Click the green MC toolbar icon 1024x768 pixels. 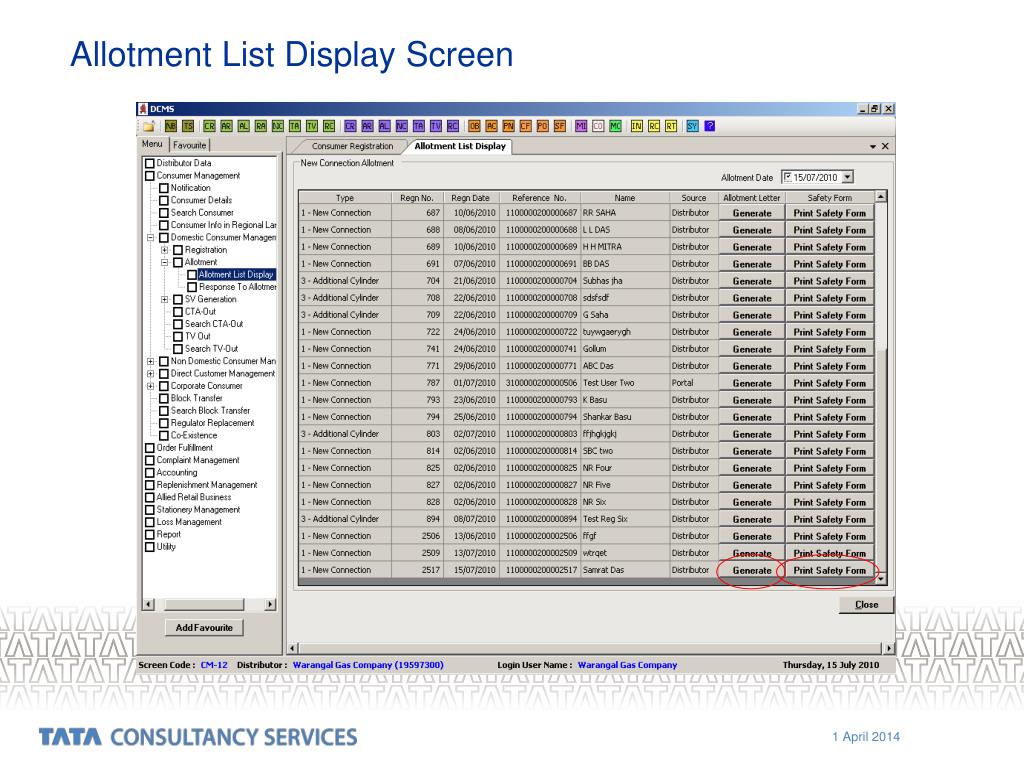(615, 126)
